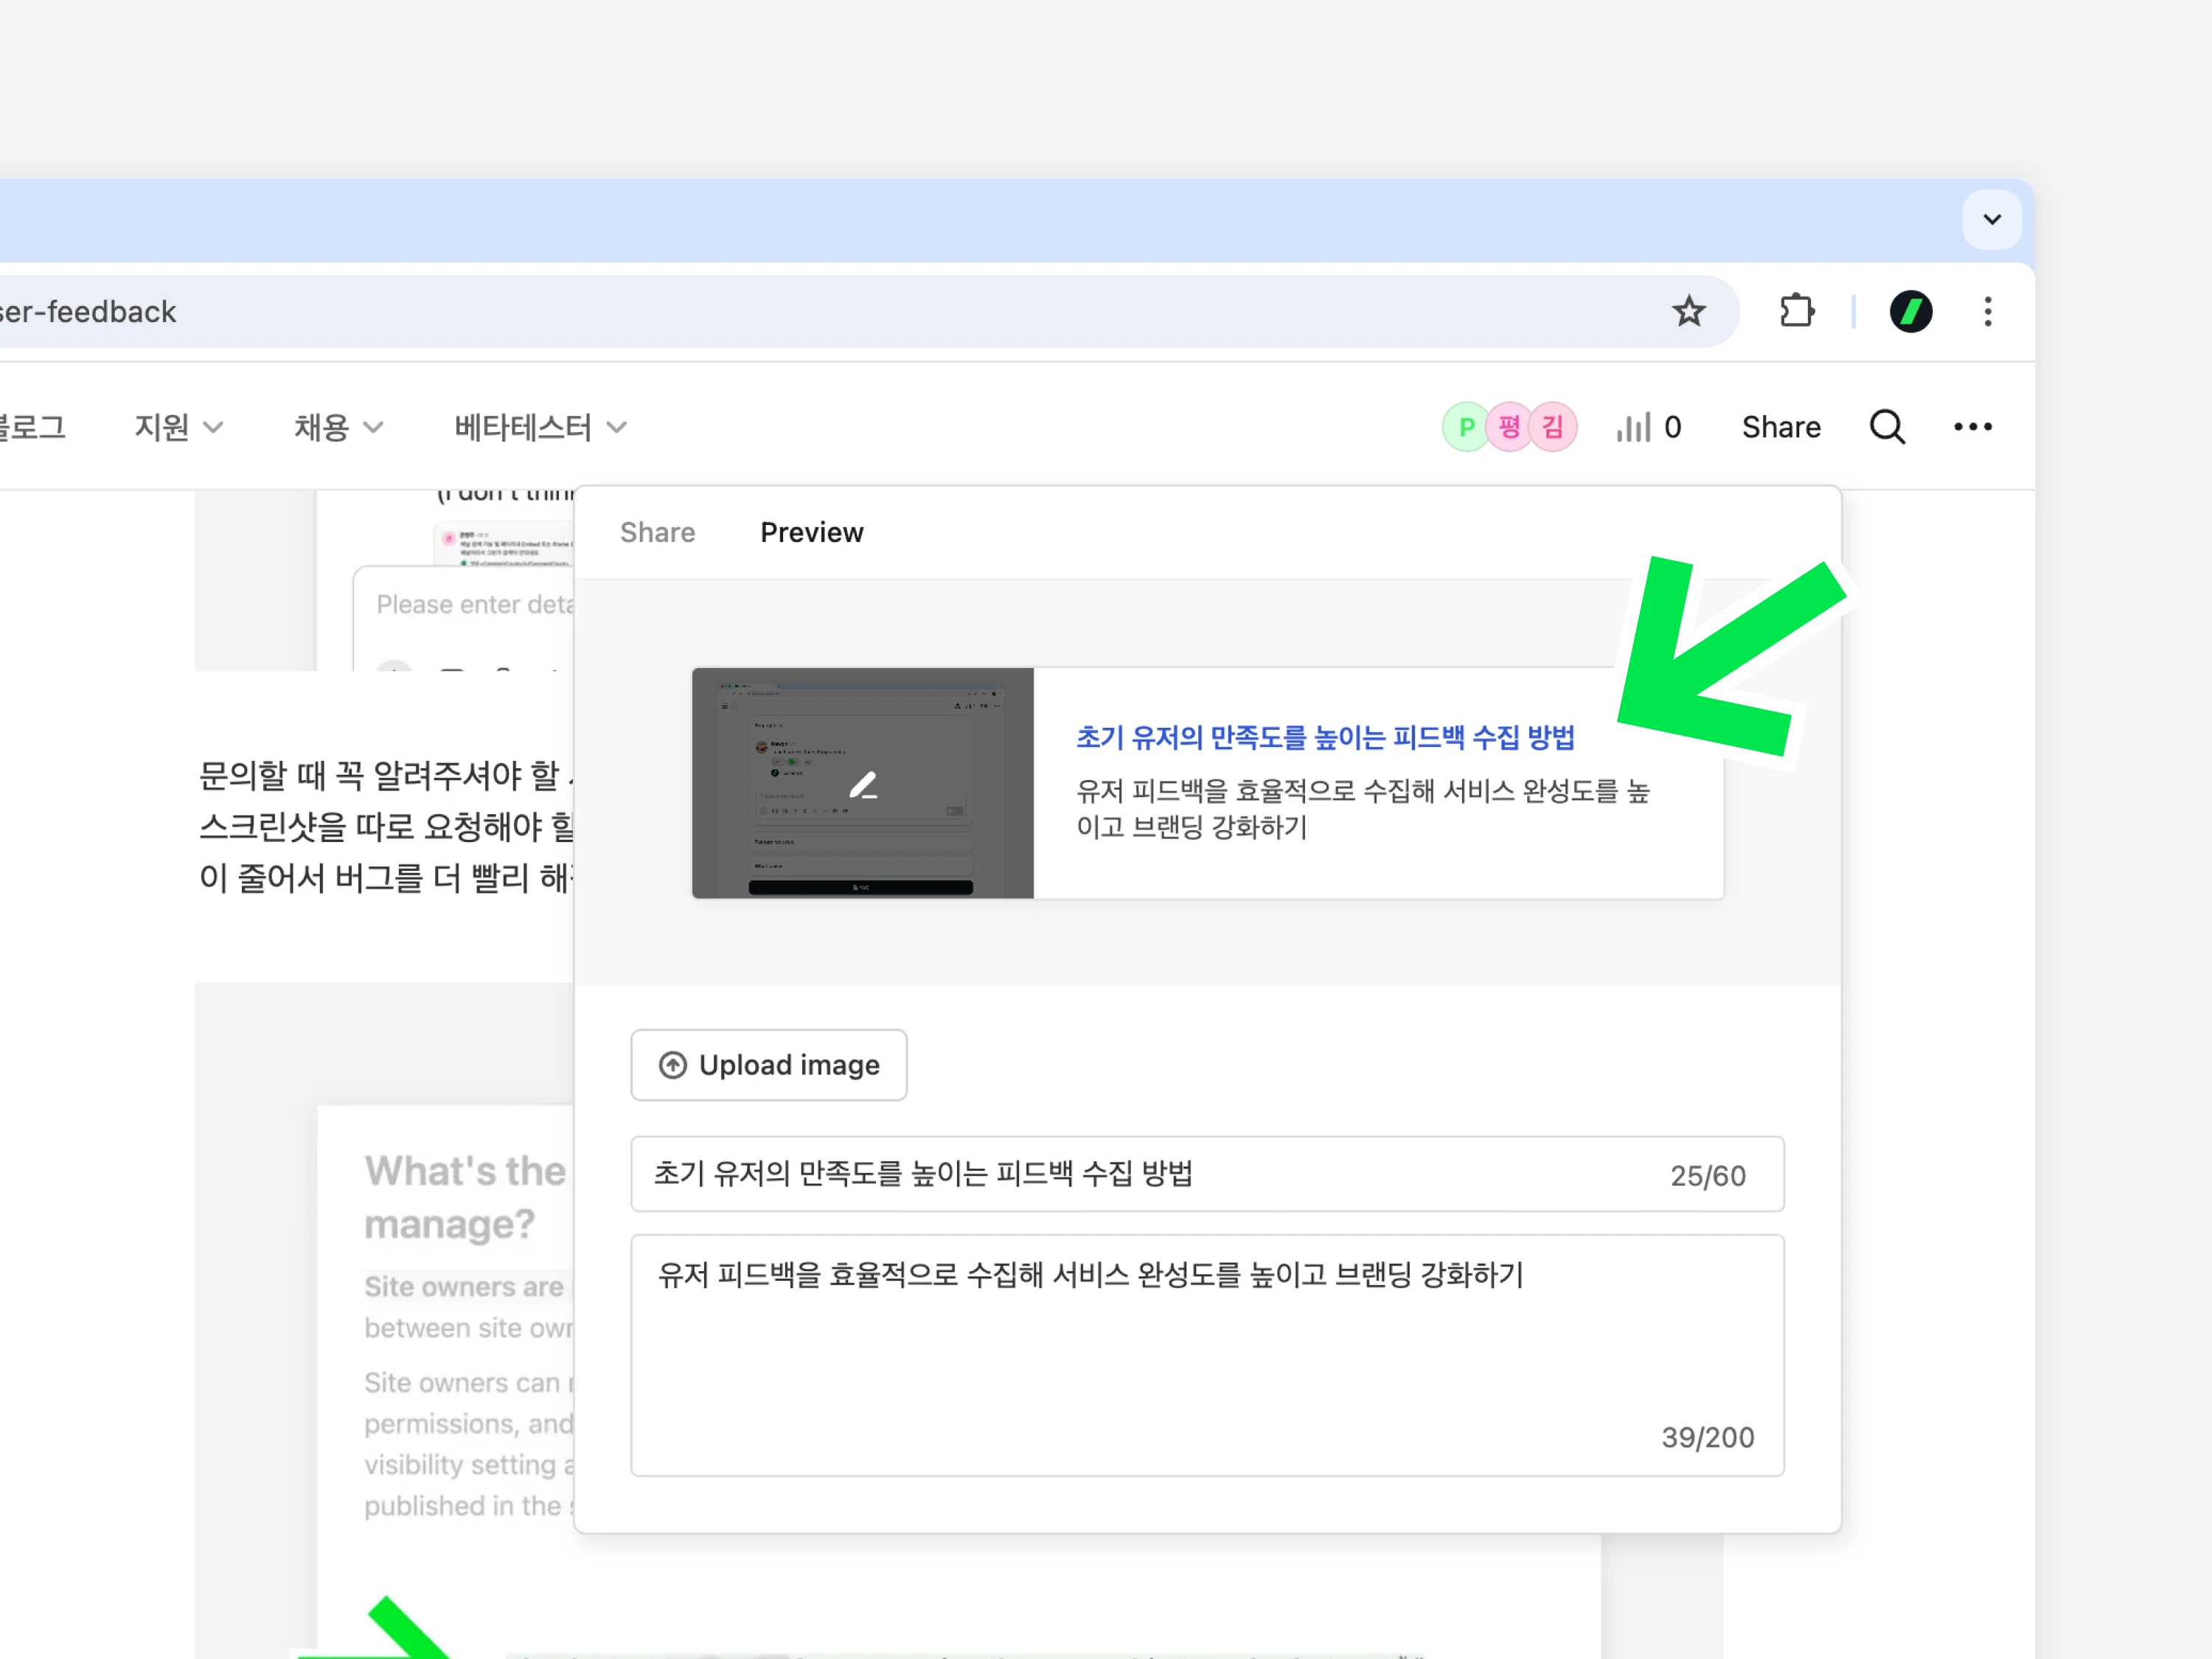Click the preview description text area

[x=1207, y=1356]
